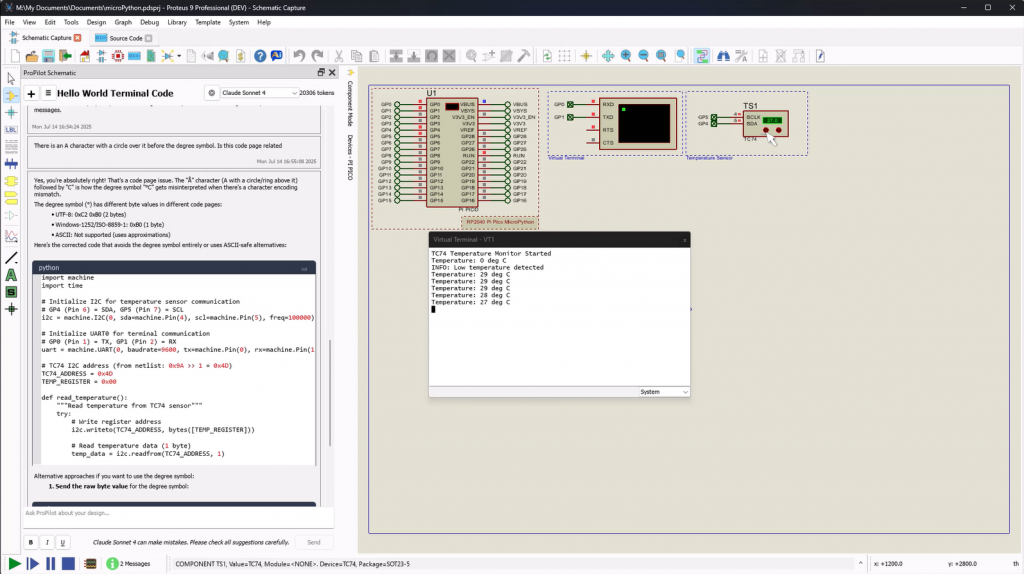The image size is (1024, 574).
Task: Click the zoom in magnifier icon
Action: click(x=626, y=56)
